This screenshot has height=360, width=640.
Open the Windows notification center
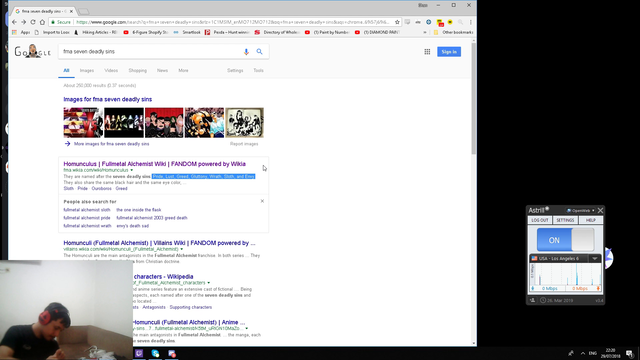pos(629,353)
